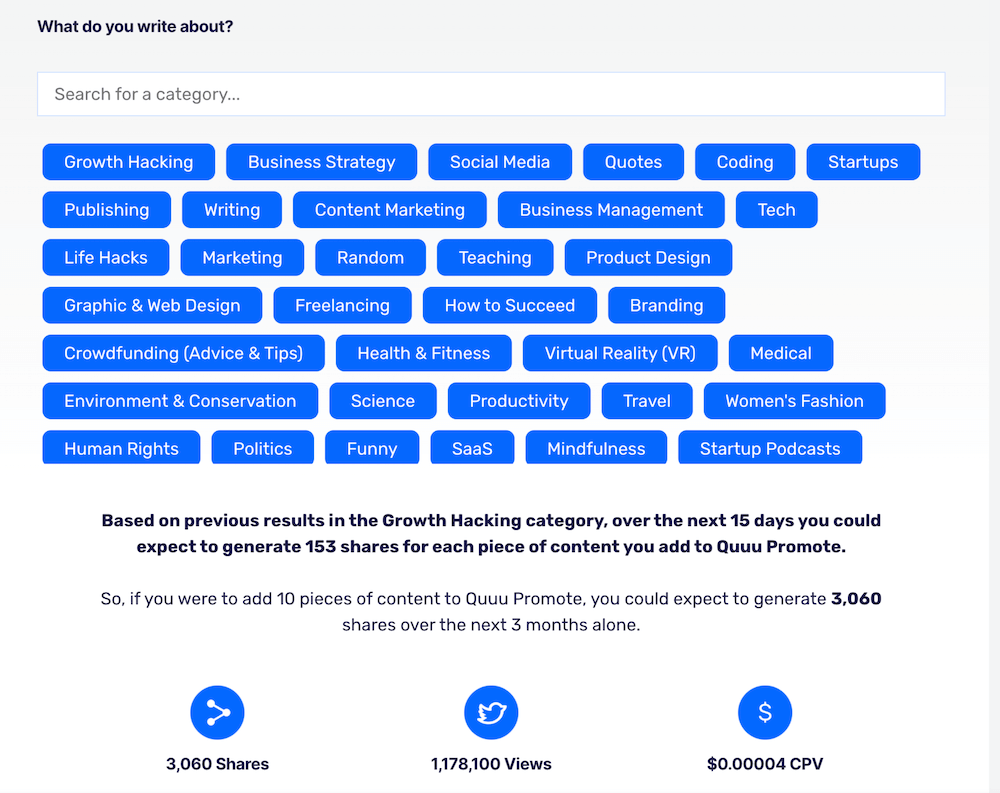Click the Shares icon circle
This screenshot has height=793, width=1000.
(217, 712)
